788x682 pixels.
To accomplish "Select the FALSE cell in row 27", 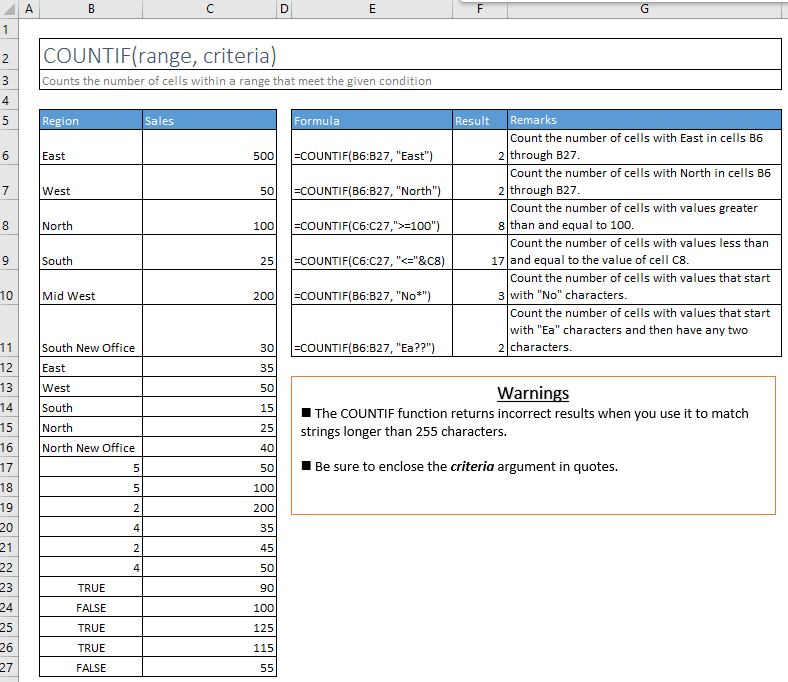I will [x=91, y=667].
